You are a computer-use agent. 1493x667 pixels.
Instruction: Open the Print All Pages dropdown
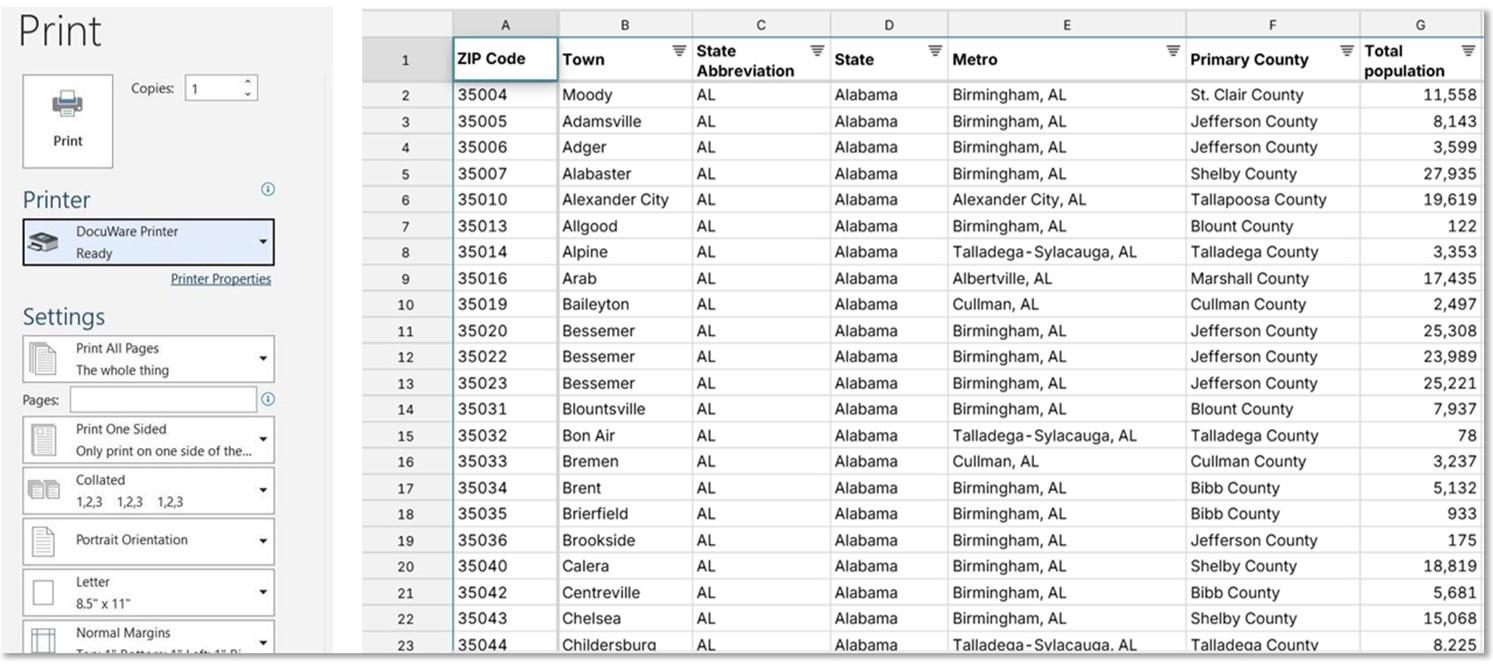[x=148, y=359]
